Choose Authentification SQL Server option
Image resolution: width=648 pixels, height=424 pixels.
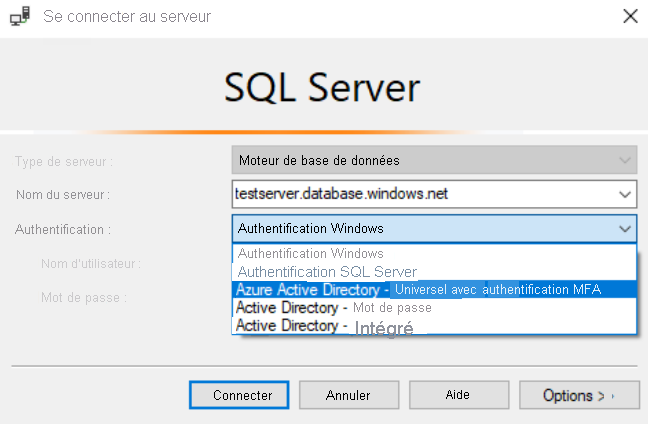326,271
